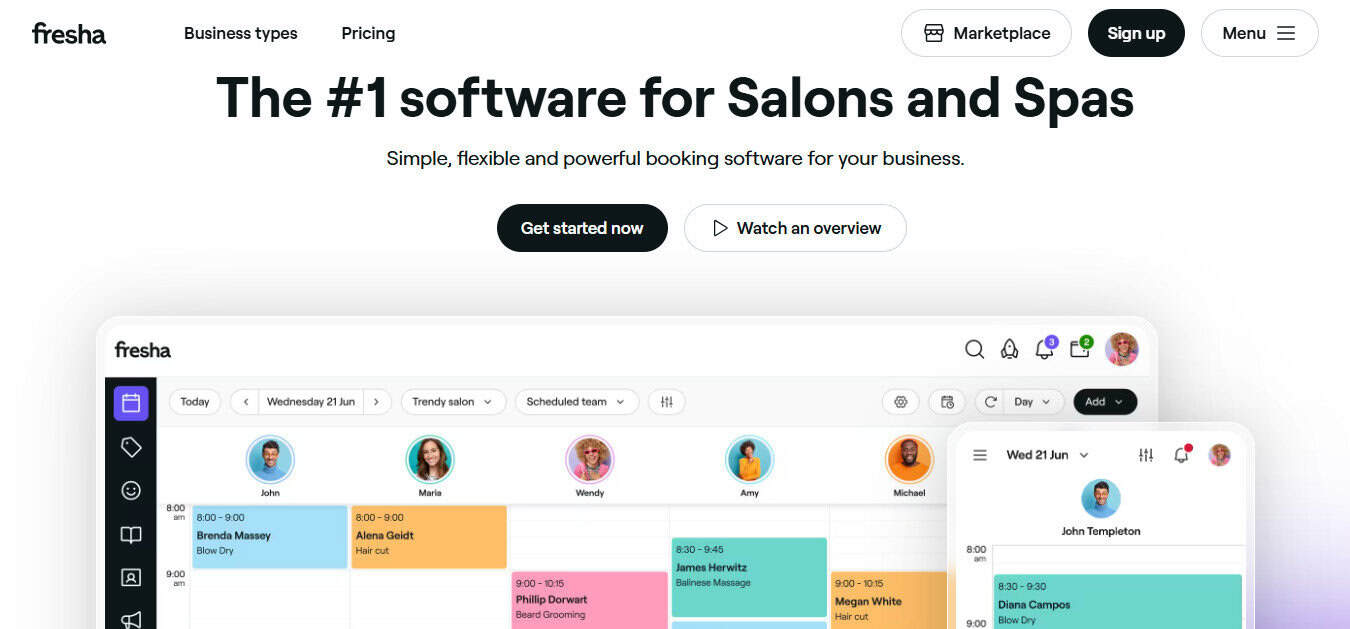Open the mobile notification bell with red dot
The image size is (1350, 629).
pyautogui.click(x=1182, y=454)
